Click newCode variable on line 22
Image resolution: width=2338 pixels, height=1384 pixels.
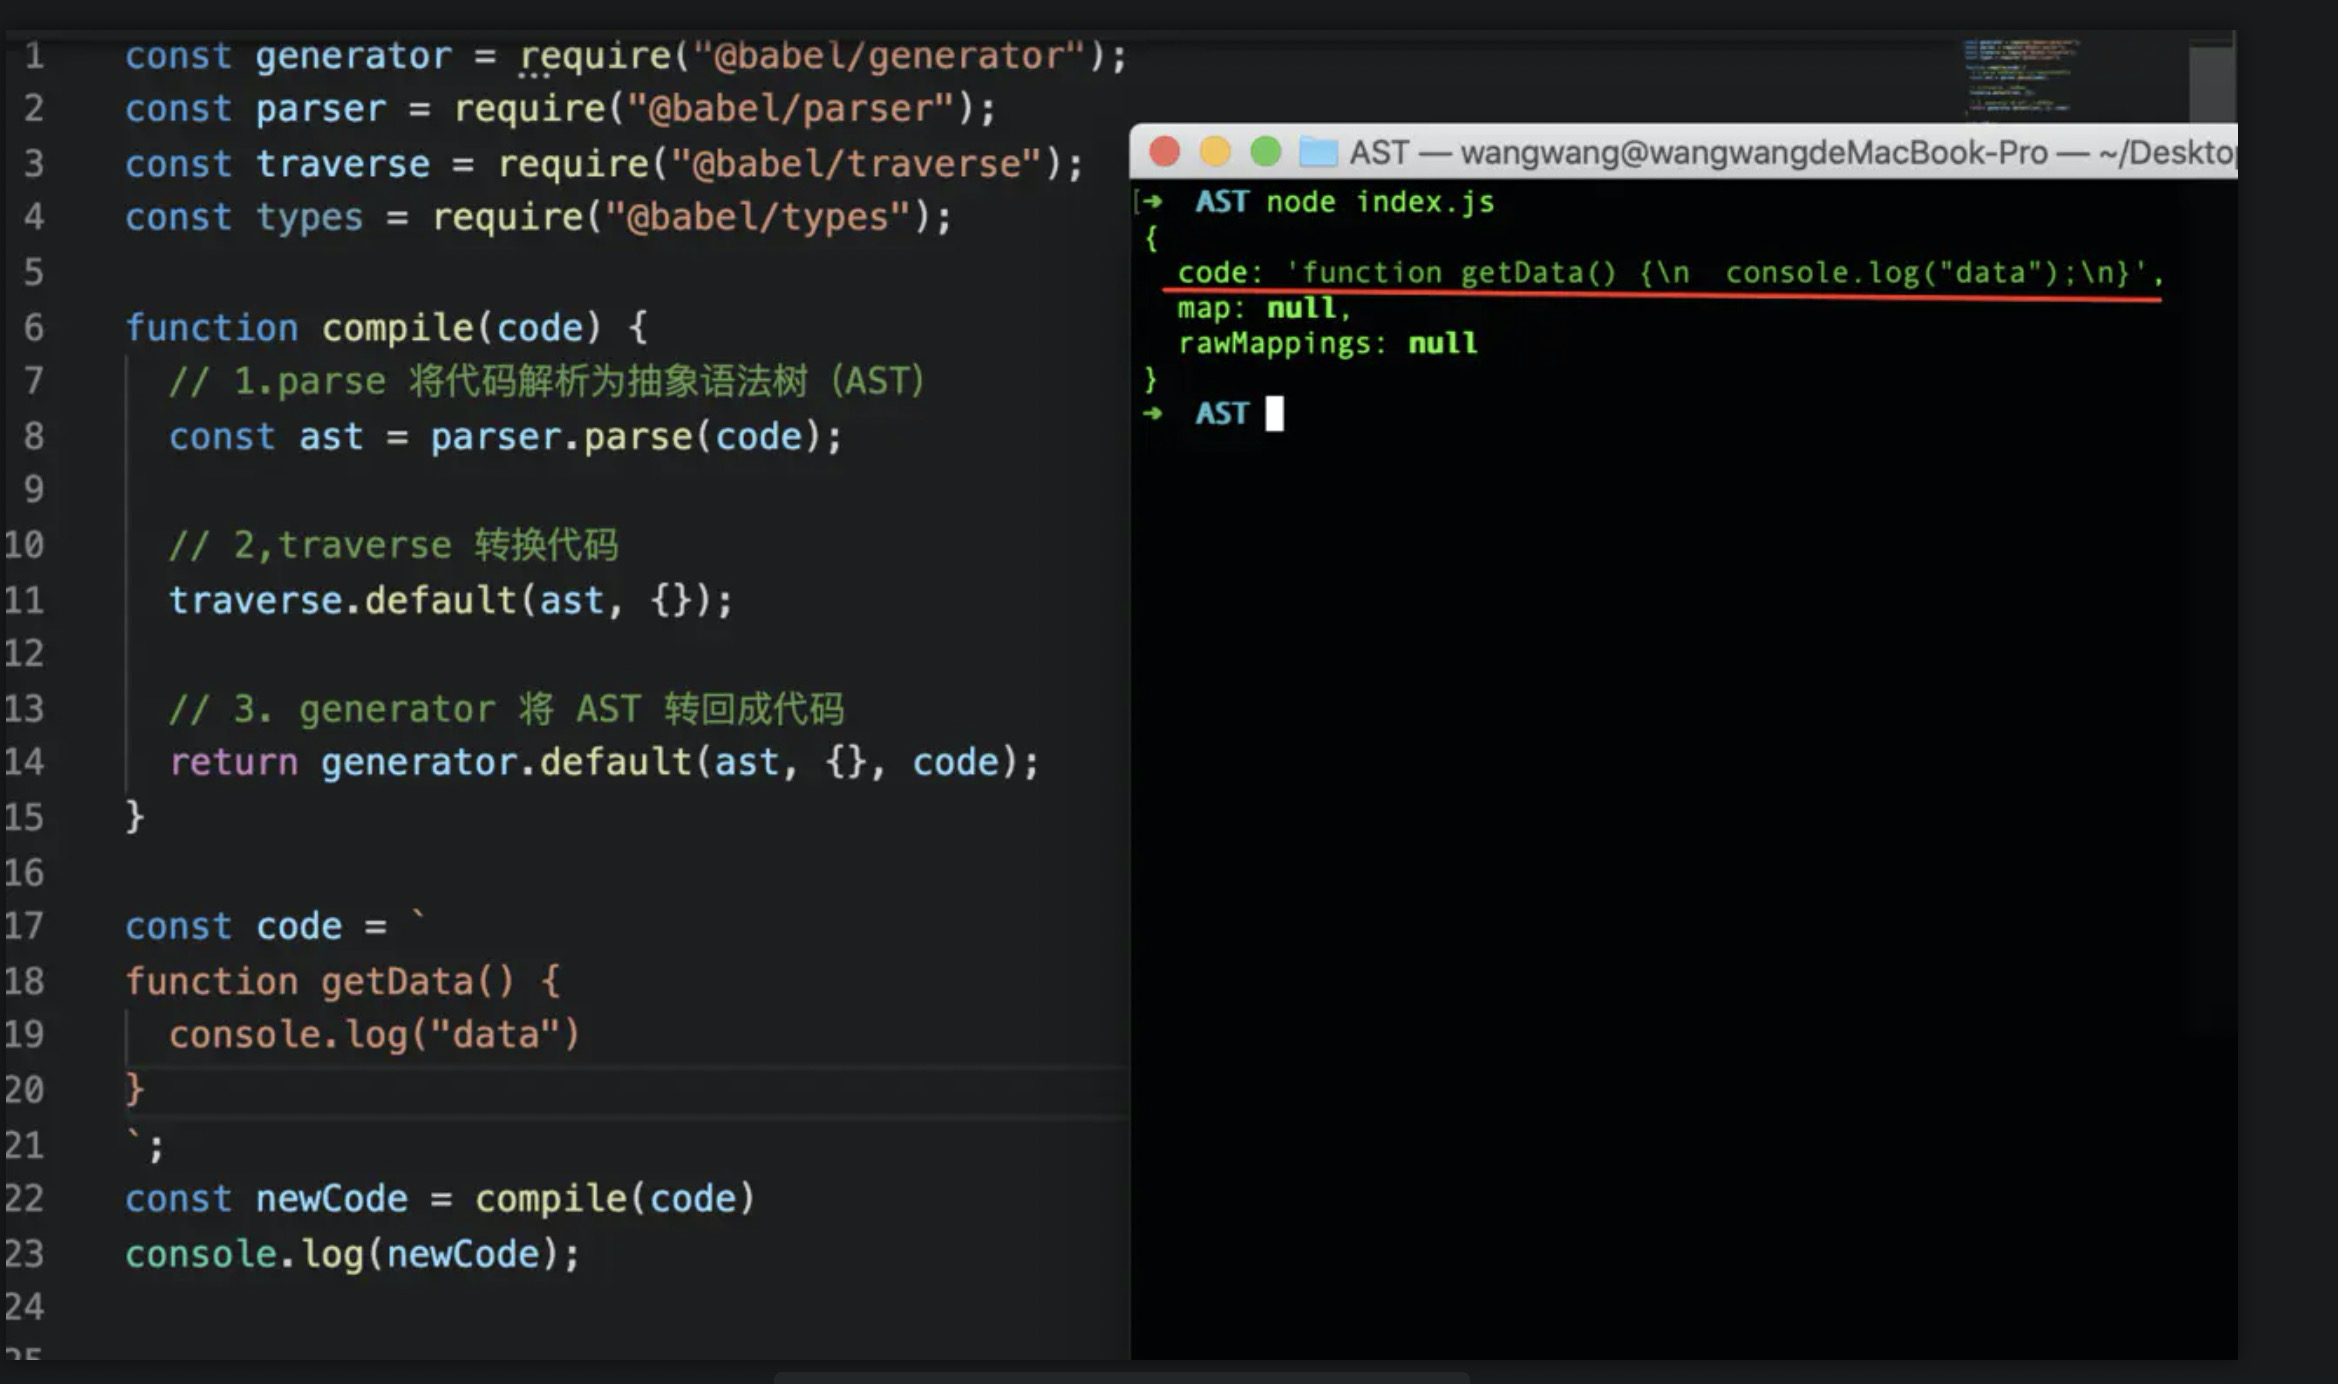331,1199
